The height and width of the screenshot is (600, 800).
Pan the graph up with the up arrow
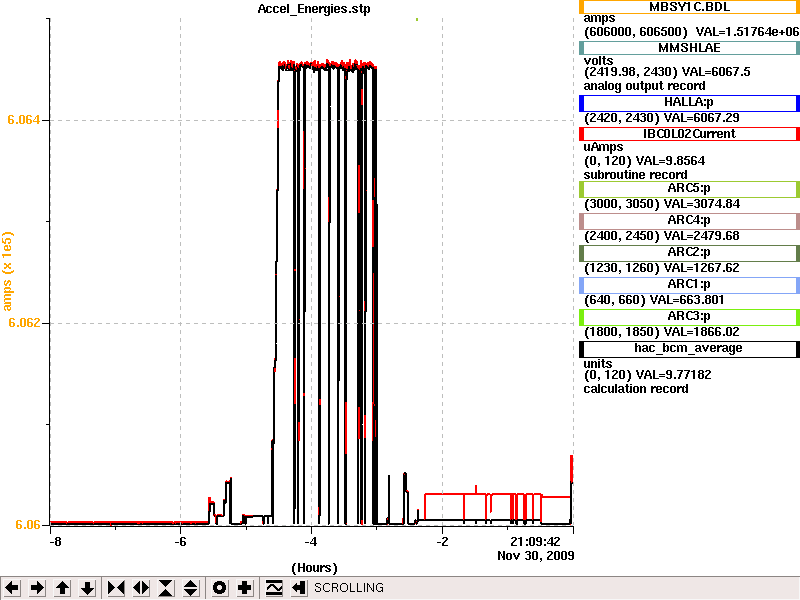[62, 588]
